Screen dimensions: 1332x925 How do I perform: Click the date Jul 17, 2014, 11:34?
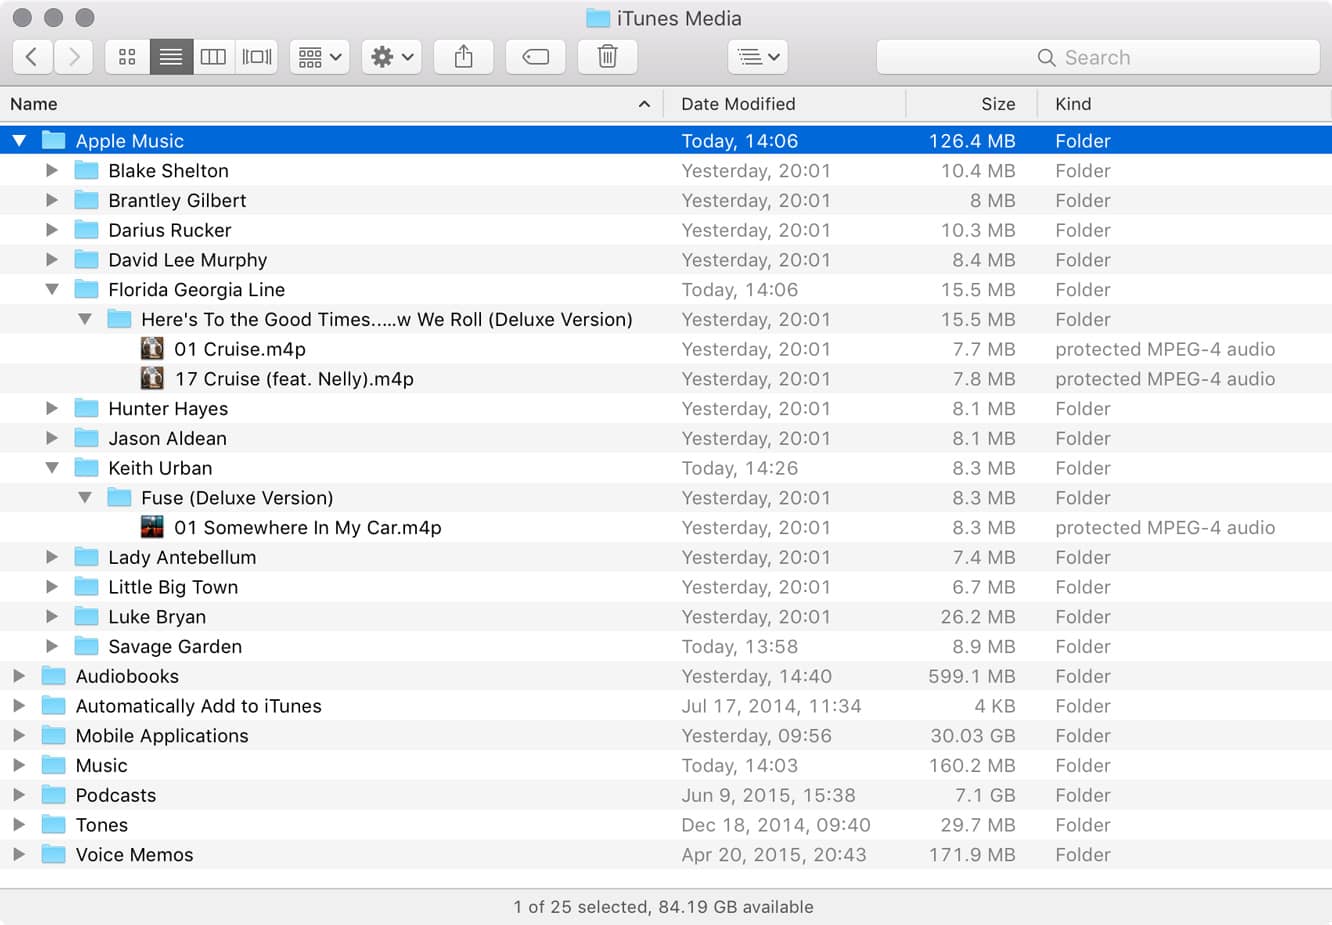(771, 706)
